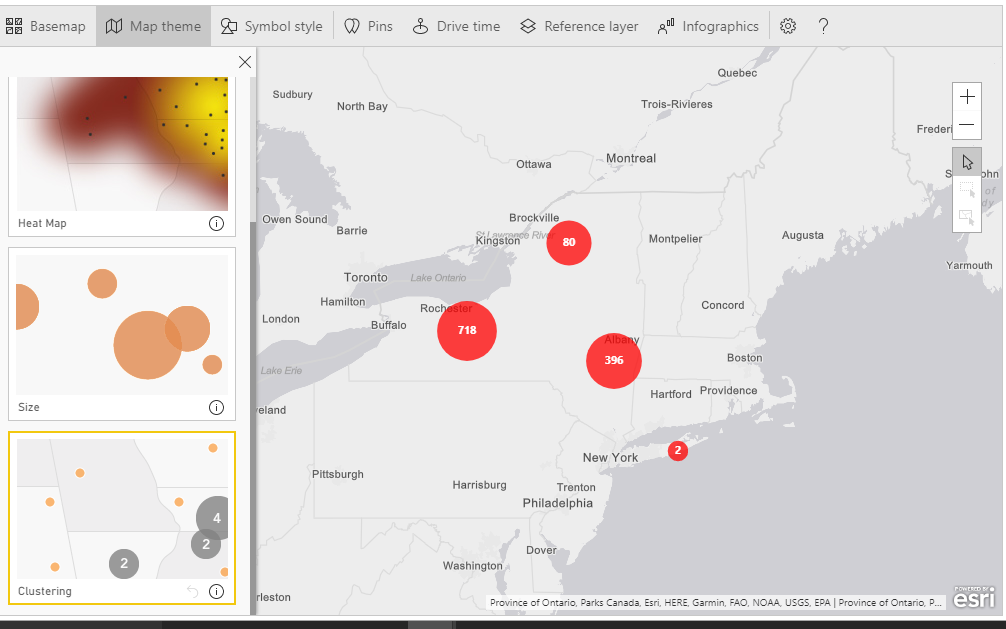The image size is (1006, 629).
Task: Zoom in on the map
Action: point(967,97)
